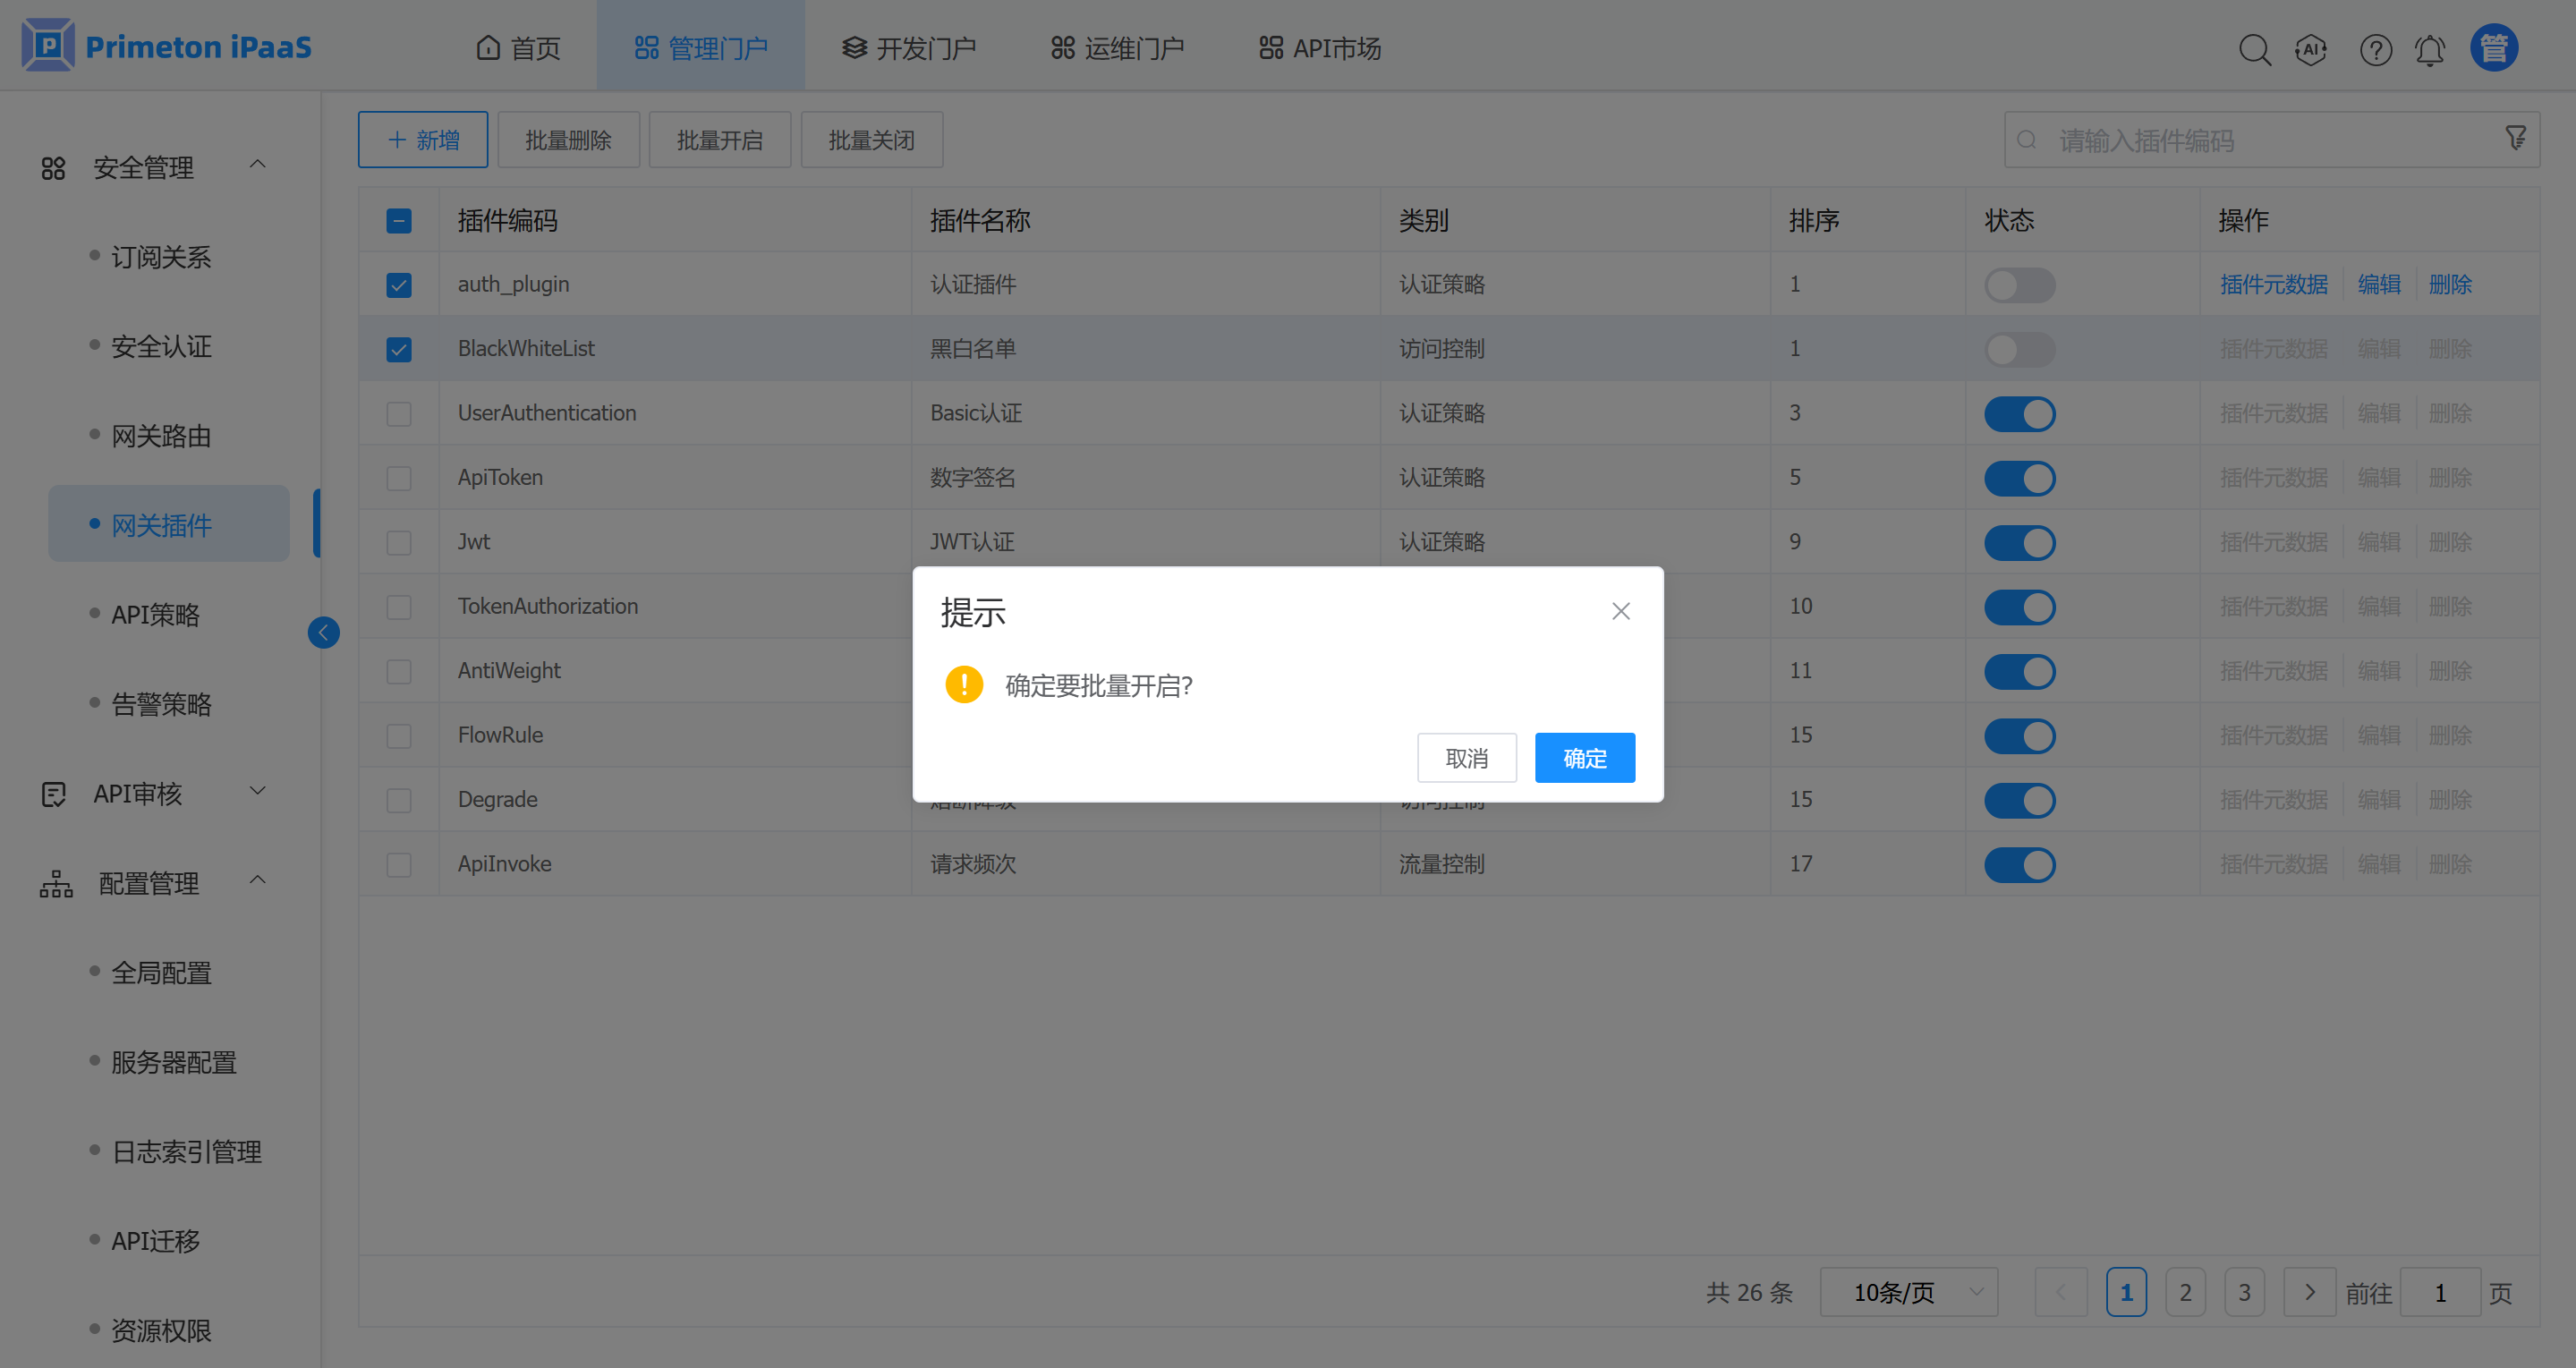The image size is (2576, 1368).
Task: Click the user avatar icon
Action: pyautogui.click(x=2494, y=48)
